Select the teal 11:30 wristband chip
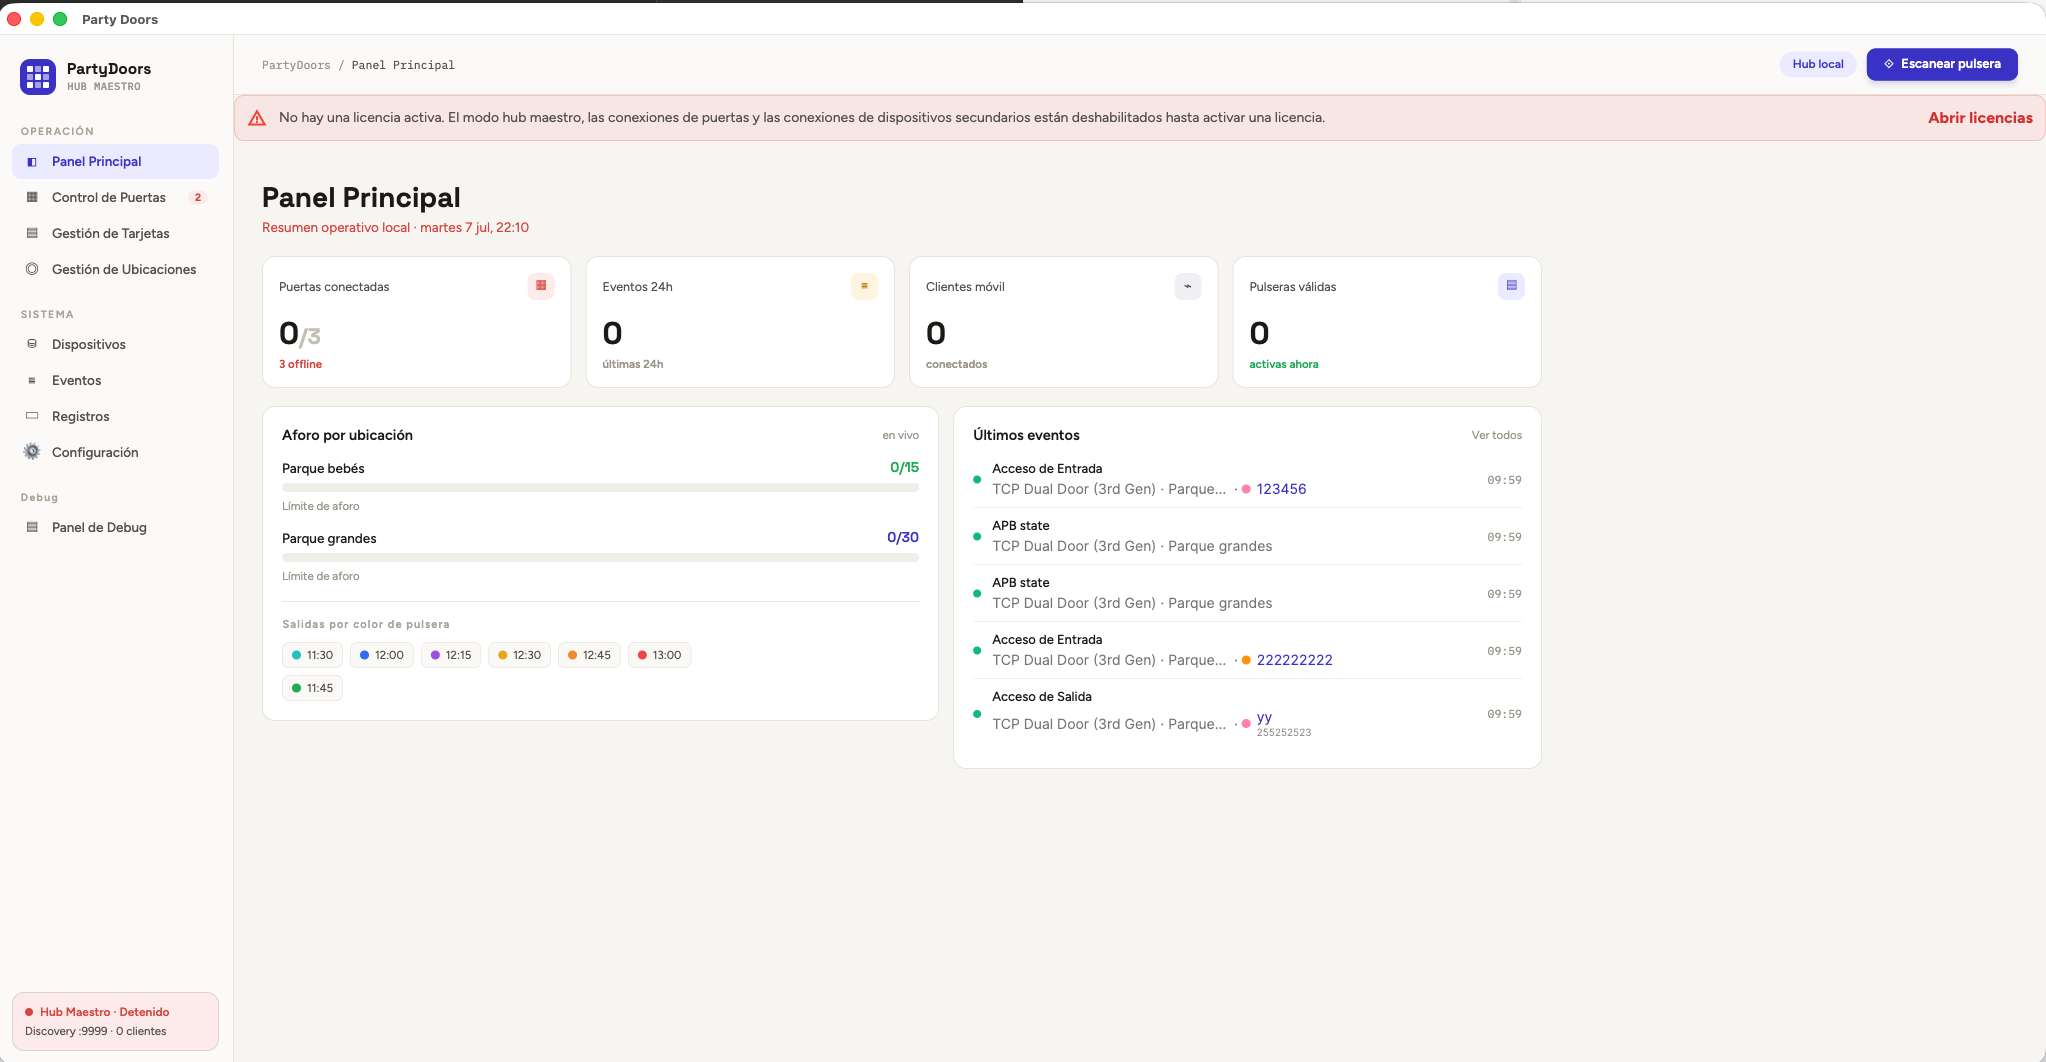Viewport: 2046px width, 1062px height. pyautogui.click(x=312, y=655)
